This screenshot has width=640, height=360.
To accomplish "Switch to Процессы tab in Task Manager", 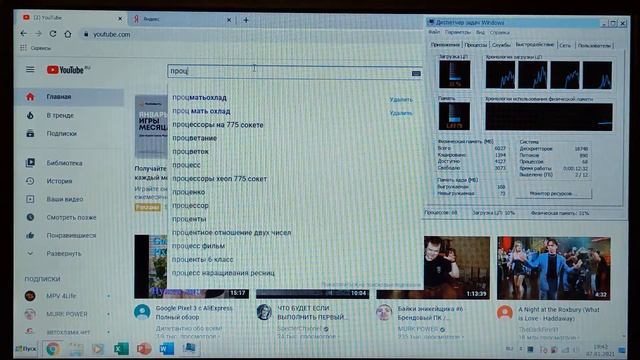I will tap(476, 45).
